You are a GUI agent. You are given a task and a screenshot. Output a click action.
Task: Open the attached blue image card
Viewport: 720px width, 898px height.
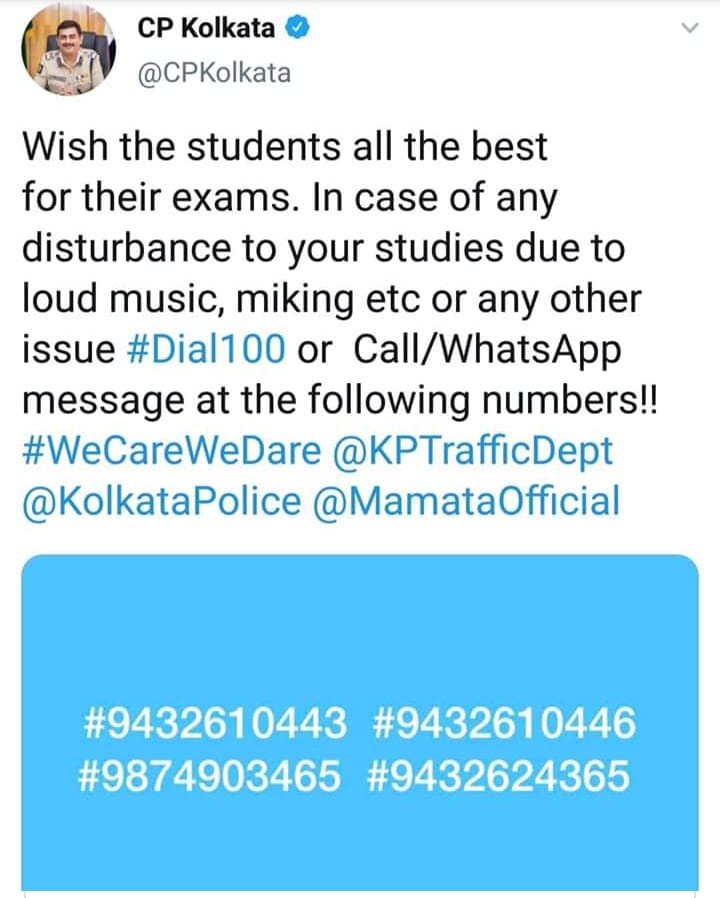[360, 723]
